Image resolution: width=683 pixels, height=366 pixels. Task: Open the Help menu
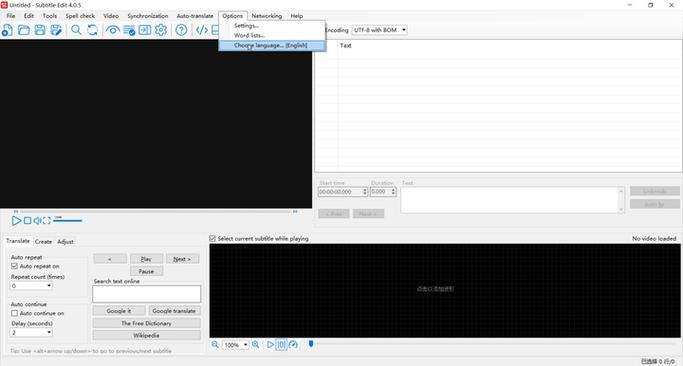pyautogui.click(x=297, y=16)
